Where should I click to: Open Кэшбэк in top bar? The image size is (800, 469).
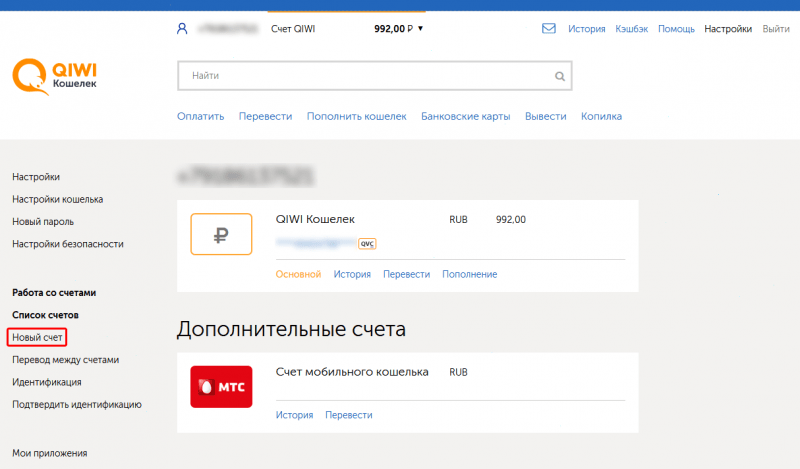point(632,29)
